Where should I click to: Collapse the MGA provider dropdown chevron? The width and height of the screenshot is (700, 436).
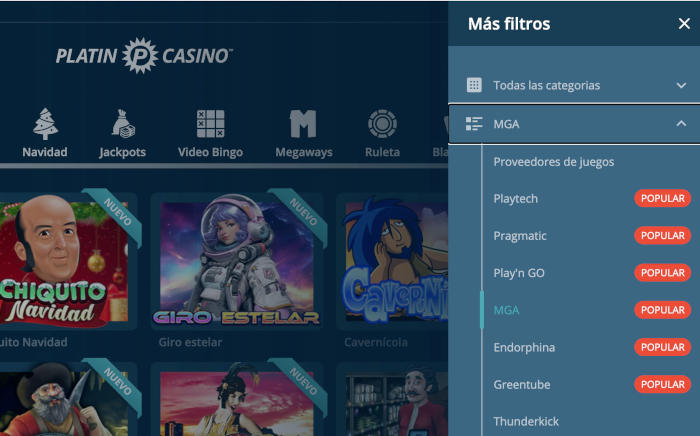pos(681,123)
